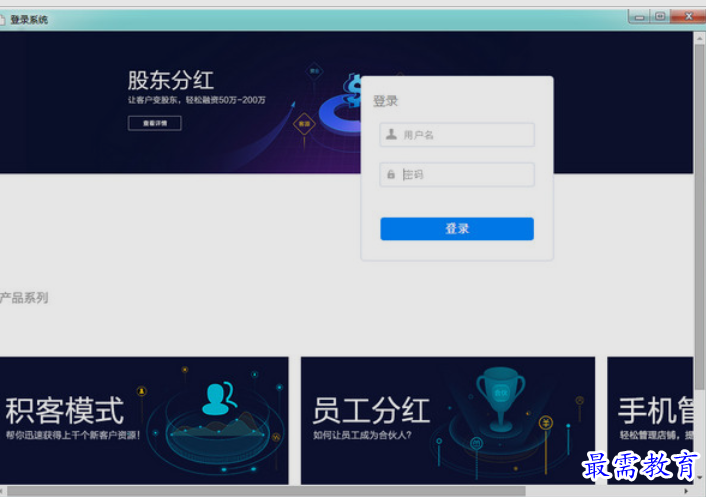Open the 员工分红 product card
Screen dimensions: 706x497
coord(448,420)
